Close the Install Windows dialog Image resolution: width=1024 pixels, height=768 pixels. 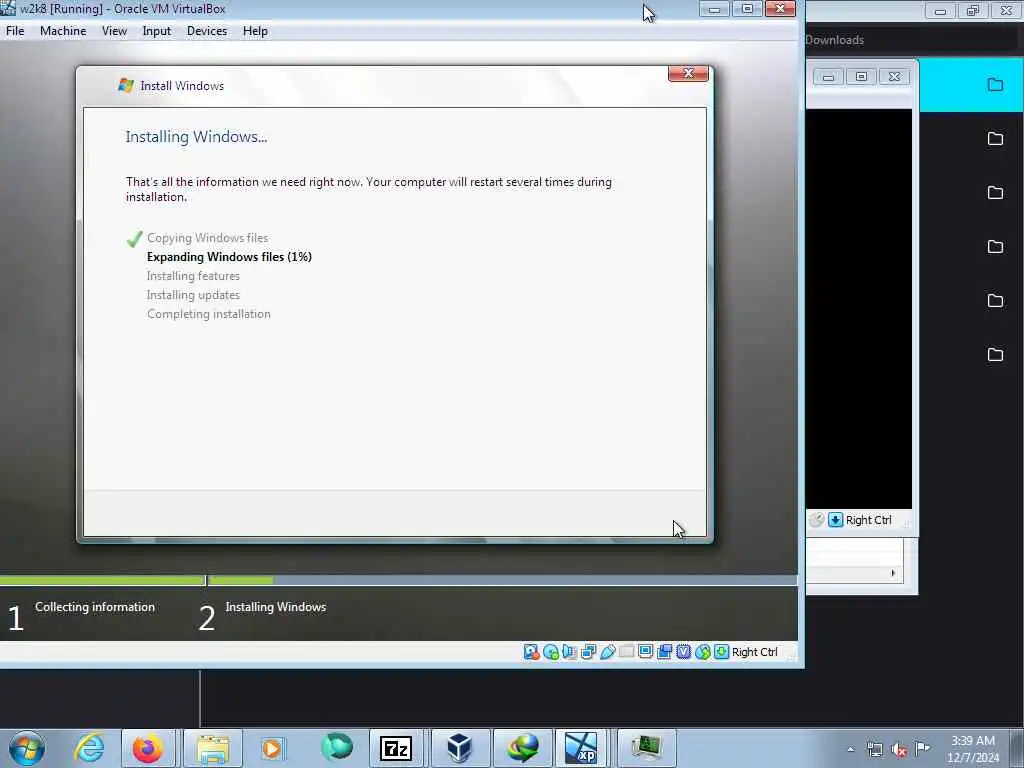[688, 73]
